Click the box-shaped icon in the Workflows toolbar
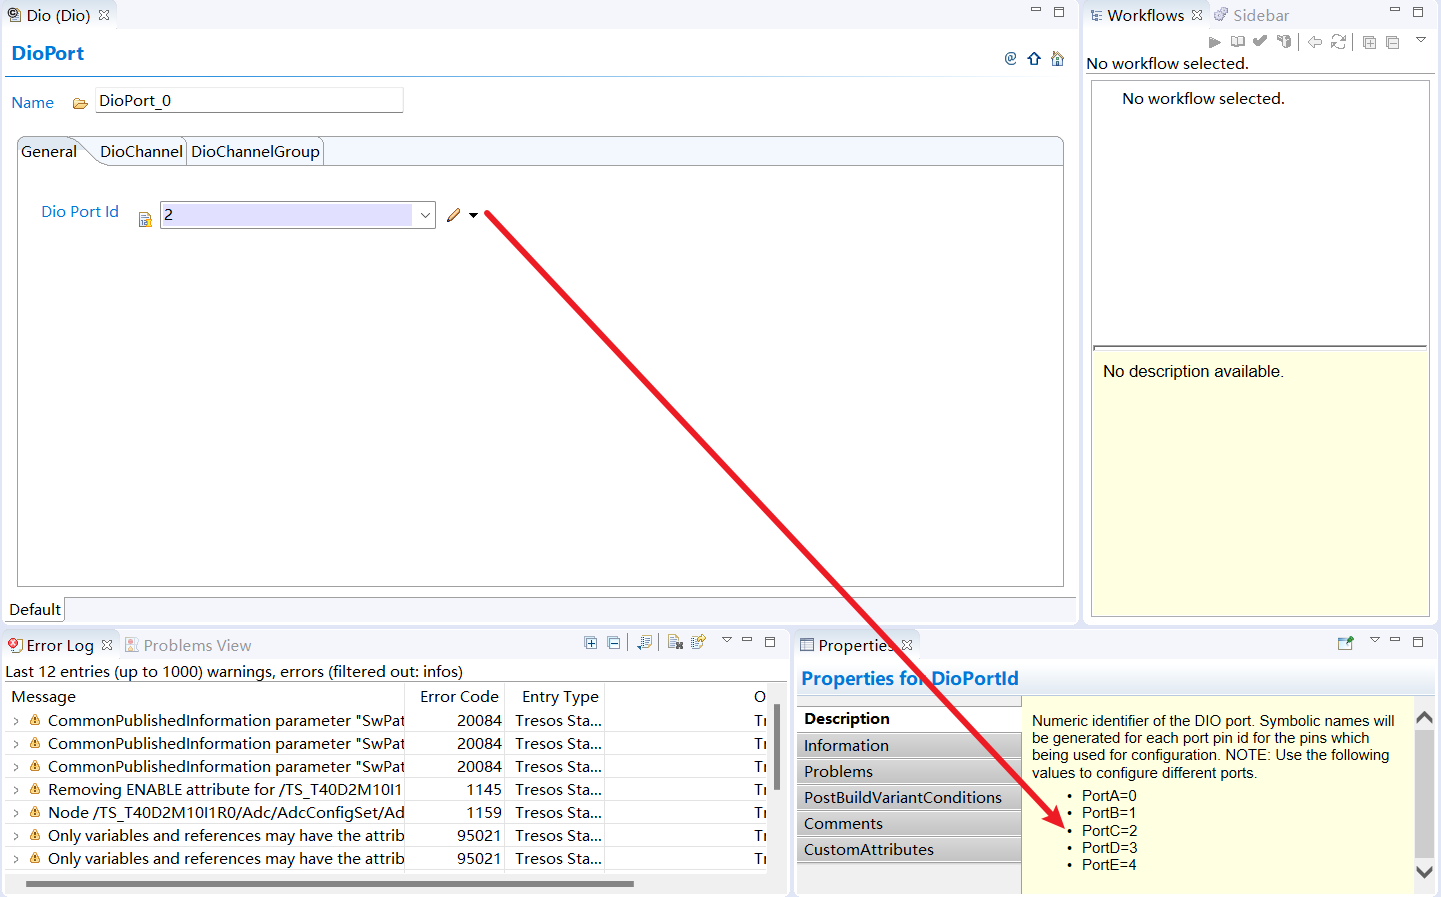The image size is (1441, 897). (1284, 42)
